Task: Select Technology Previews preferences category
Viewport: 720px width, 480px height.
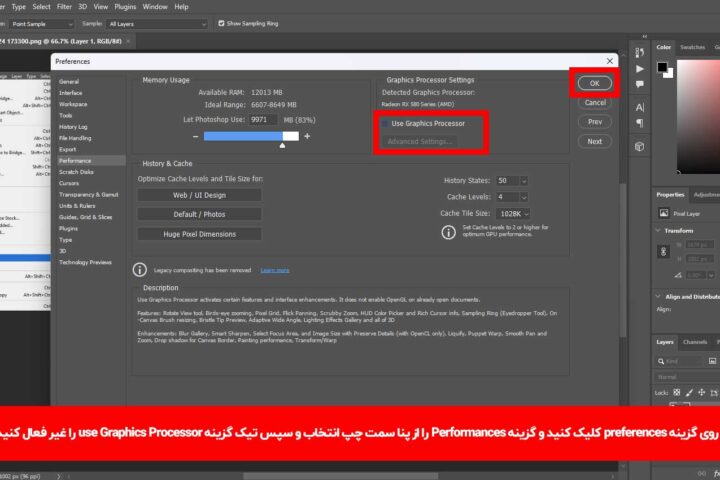Action: tap(85, 262)
